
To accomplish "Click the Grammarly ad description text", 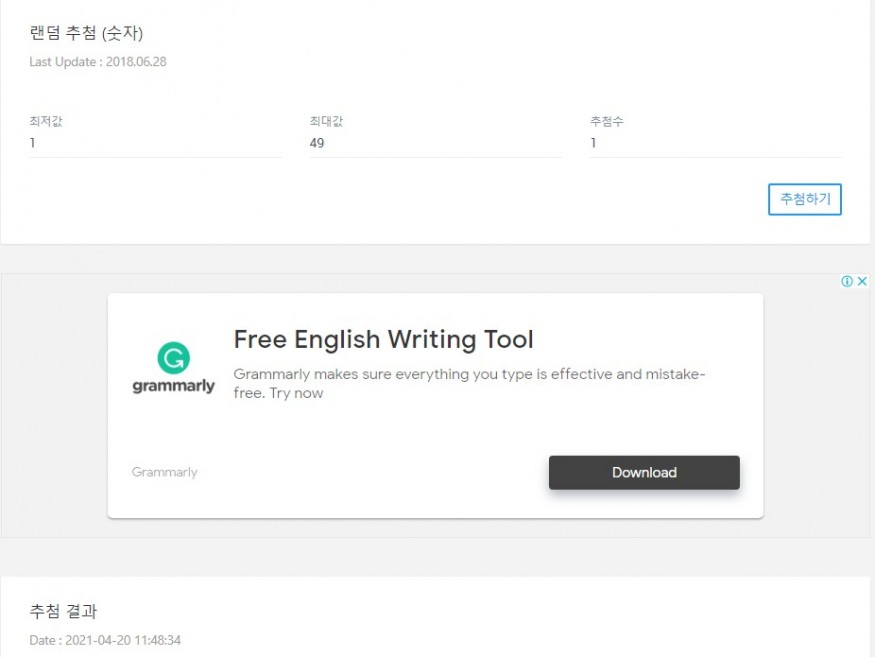I will (469, 383).
